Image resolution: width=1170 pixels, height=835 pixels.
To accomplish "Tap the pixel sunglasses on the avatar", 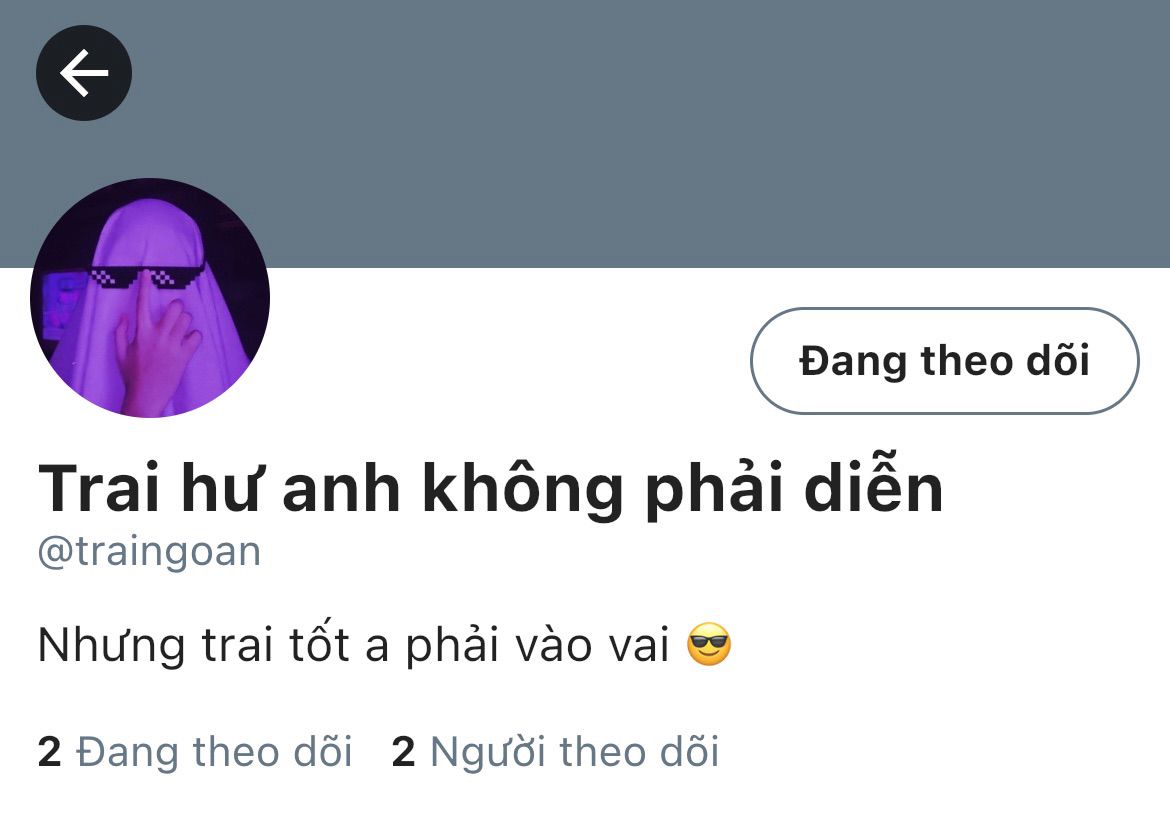I will 147,276.
